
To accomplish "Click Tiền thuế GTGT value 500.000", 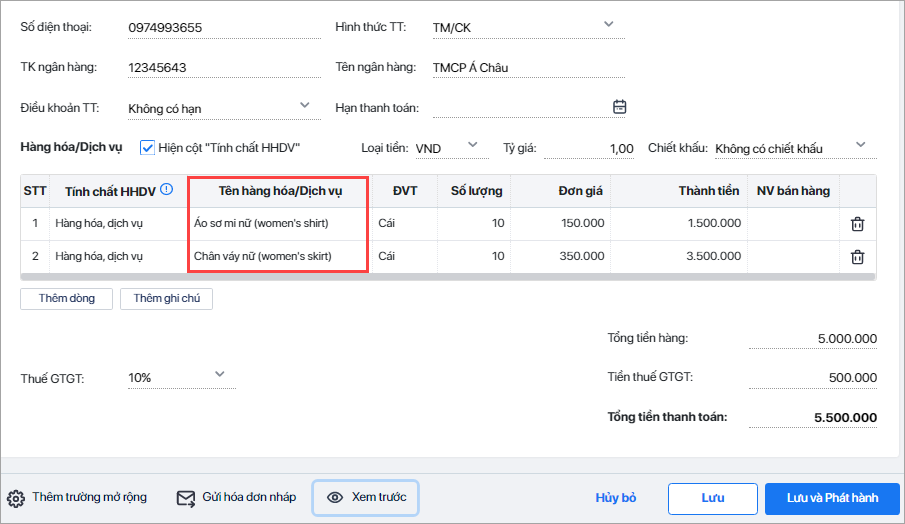I will tap(813, 378).
